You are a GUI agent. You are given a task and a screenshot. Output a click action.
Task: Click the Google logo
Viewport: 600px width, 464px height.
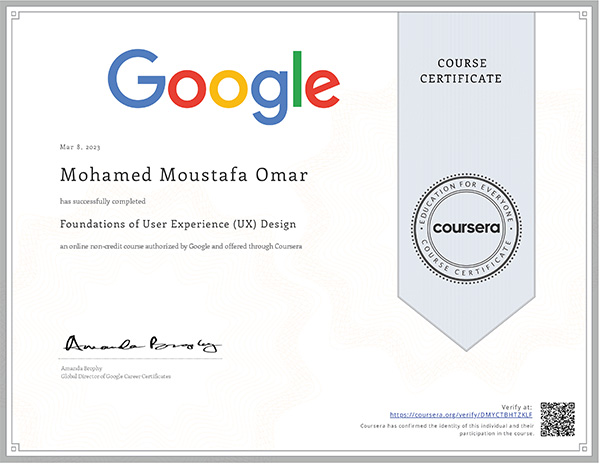coord(224,86)
